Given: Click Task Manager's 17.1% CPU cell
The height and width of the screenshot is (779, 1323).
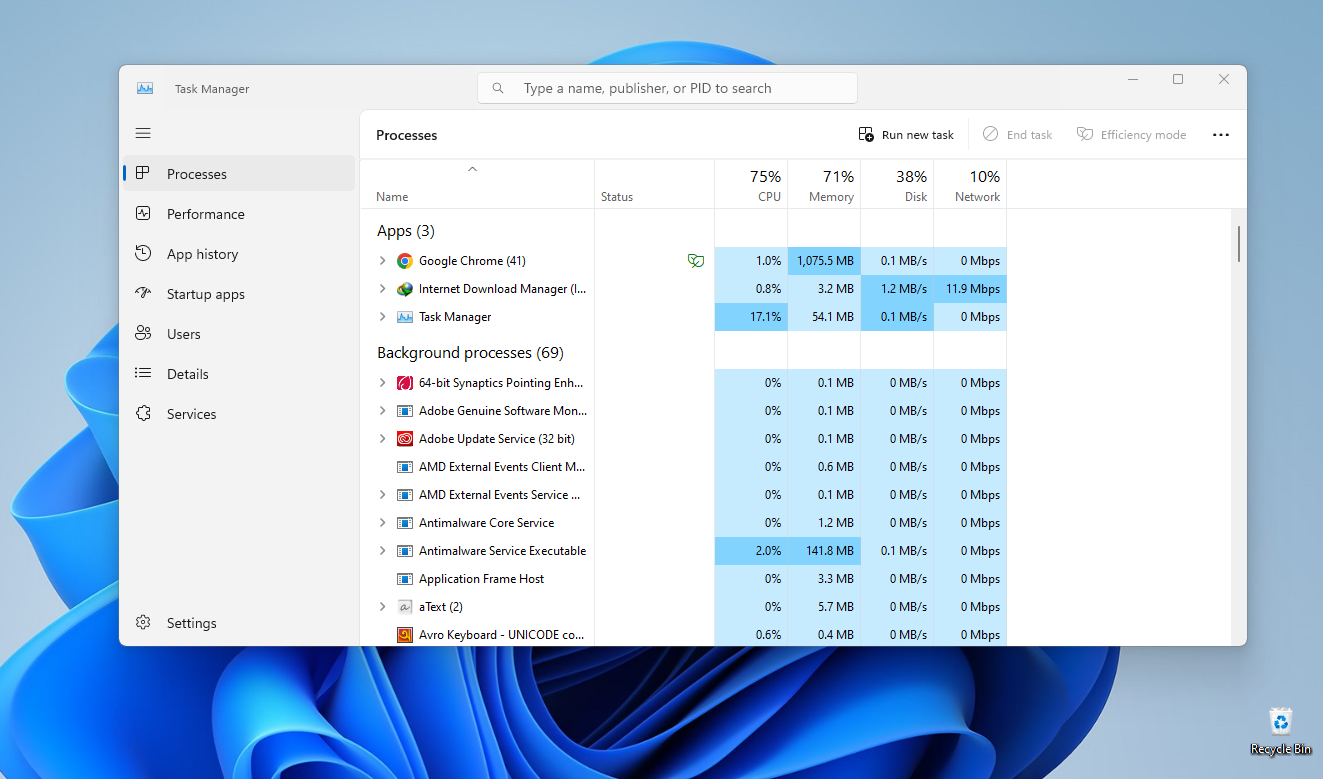Looking at the screenshot, I should pos(751,317).
